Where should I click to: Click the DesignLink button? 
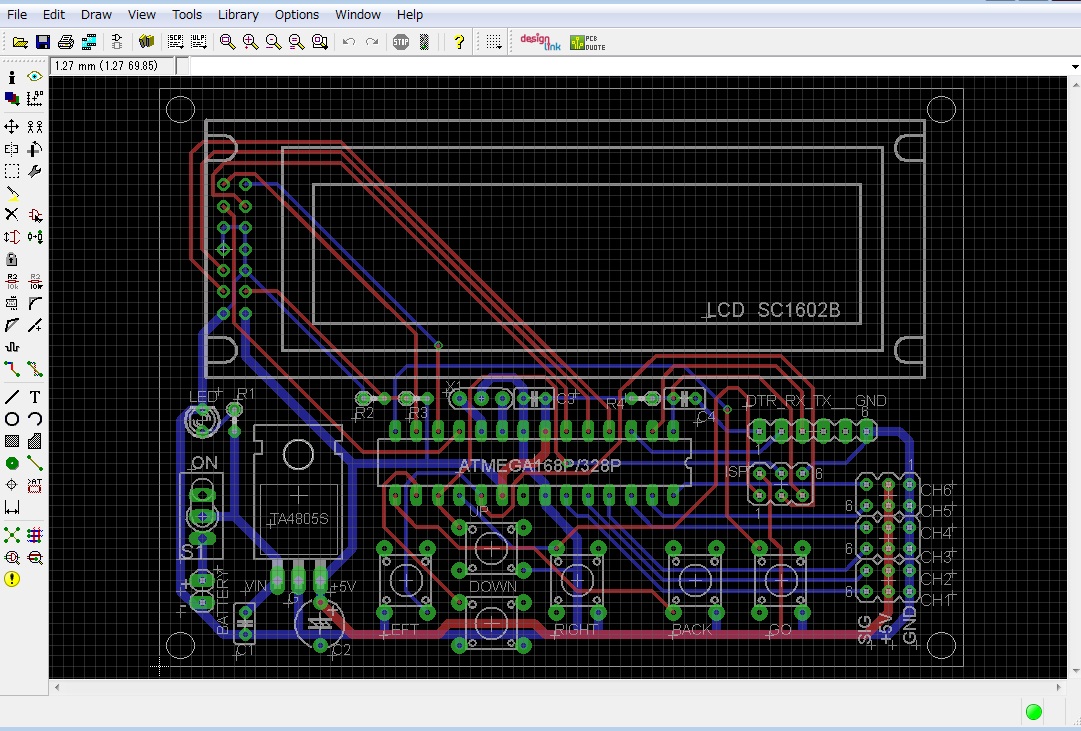point(540,42)
